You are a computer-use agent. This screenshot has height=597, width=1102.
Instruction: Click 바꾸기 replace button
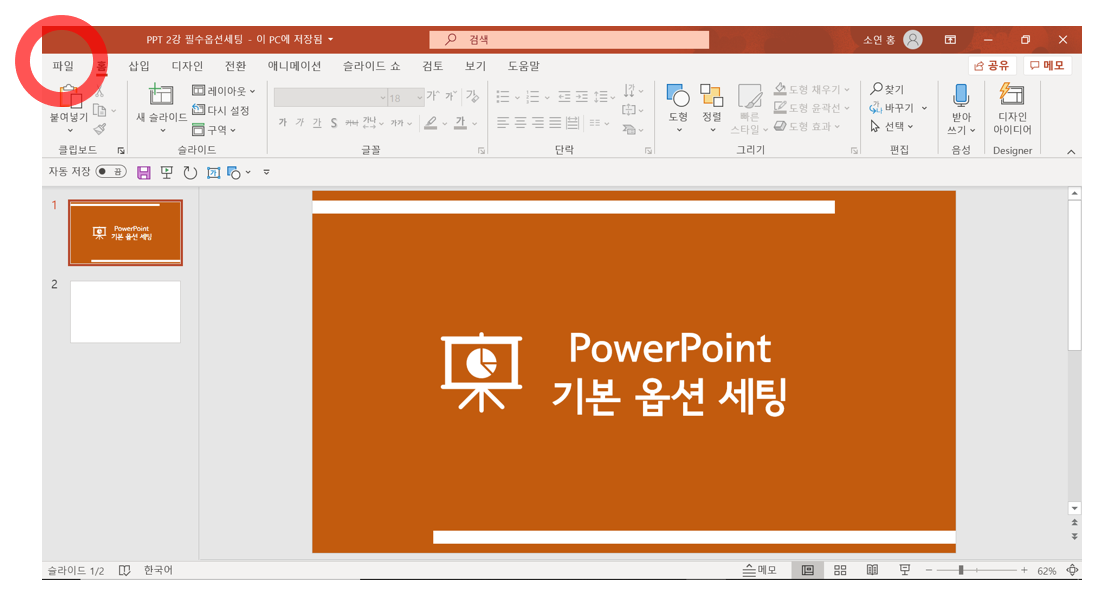point(892,108)
